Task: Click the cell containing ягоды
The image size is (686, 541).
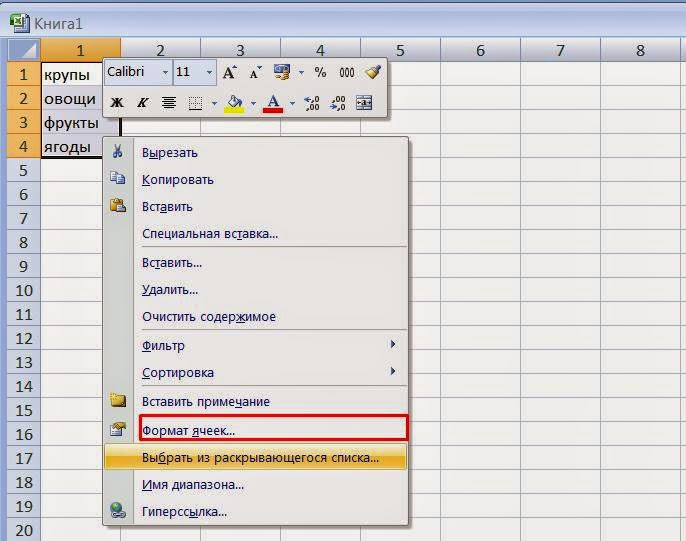Action: [x=72, y=147]
